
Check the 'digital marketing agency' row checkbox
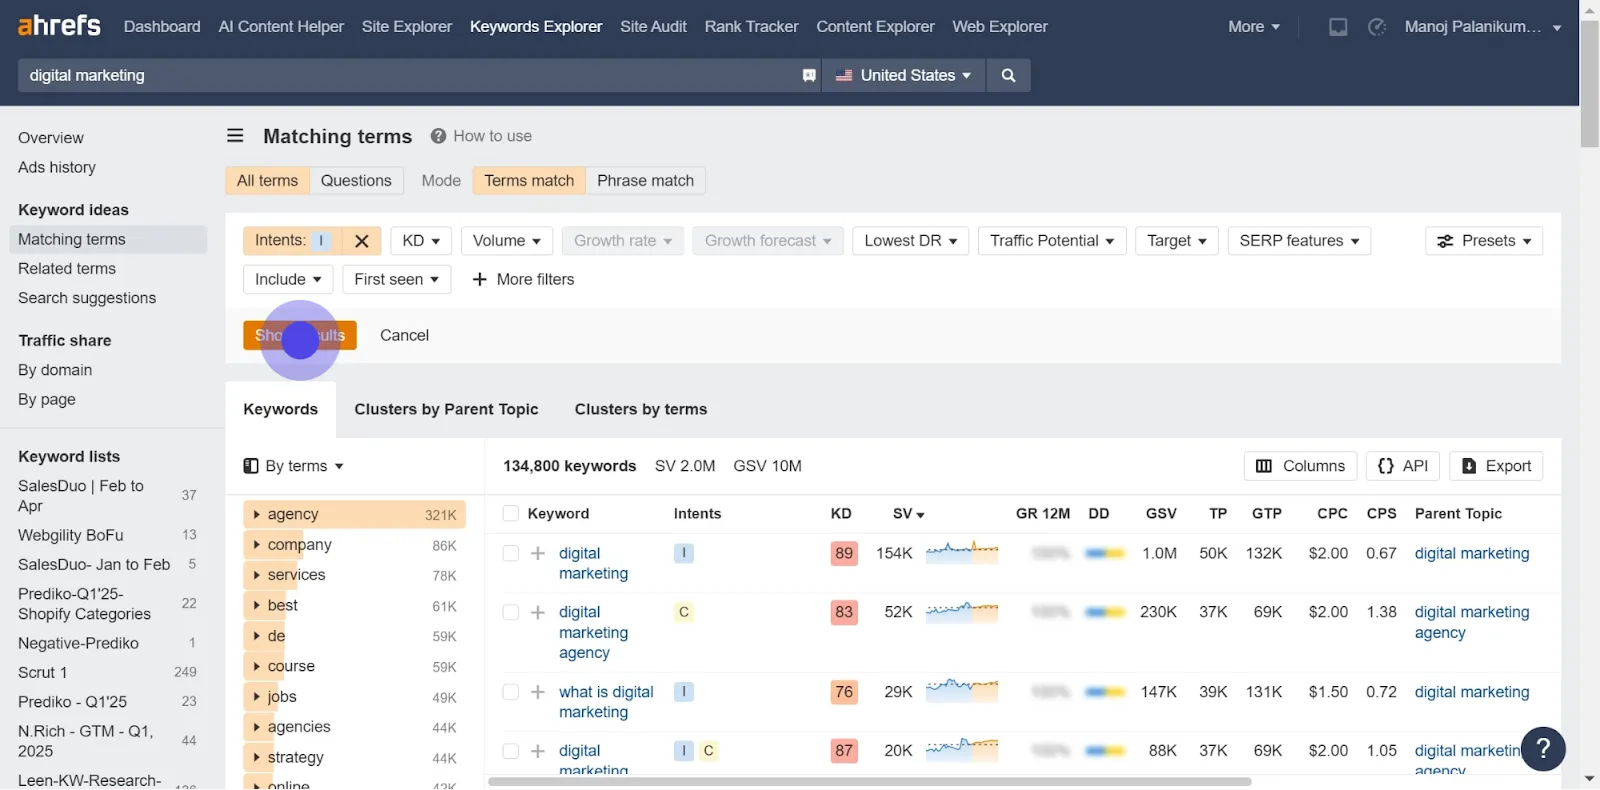tap(511, 612)
